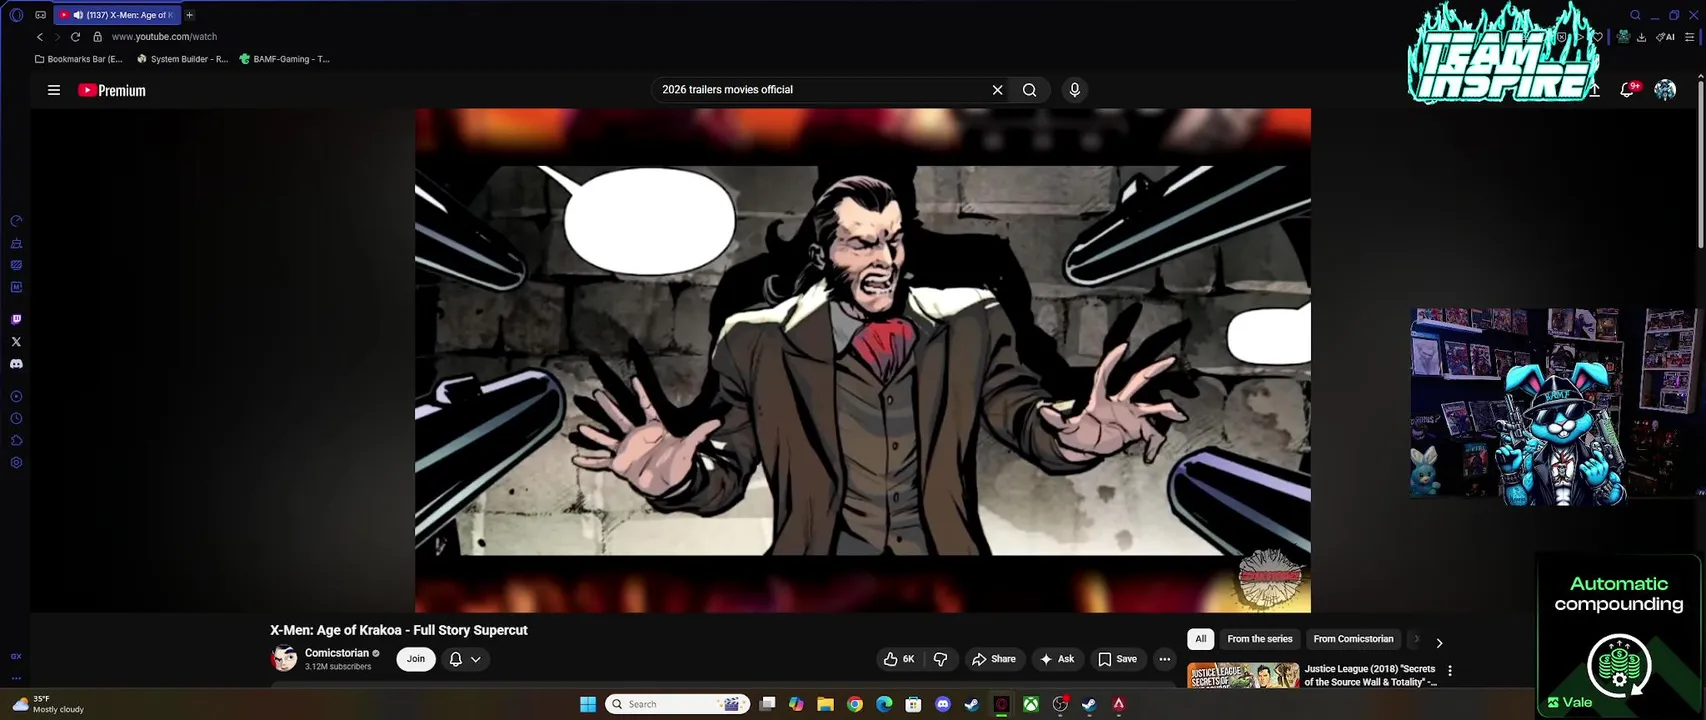Start voice search with the microphone icon
The height and width of the screenshot is (720, 1706).
tap(1074, 90)
